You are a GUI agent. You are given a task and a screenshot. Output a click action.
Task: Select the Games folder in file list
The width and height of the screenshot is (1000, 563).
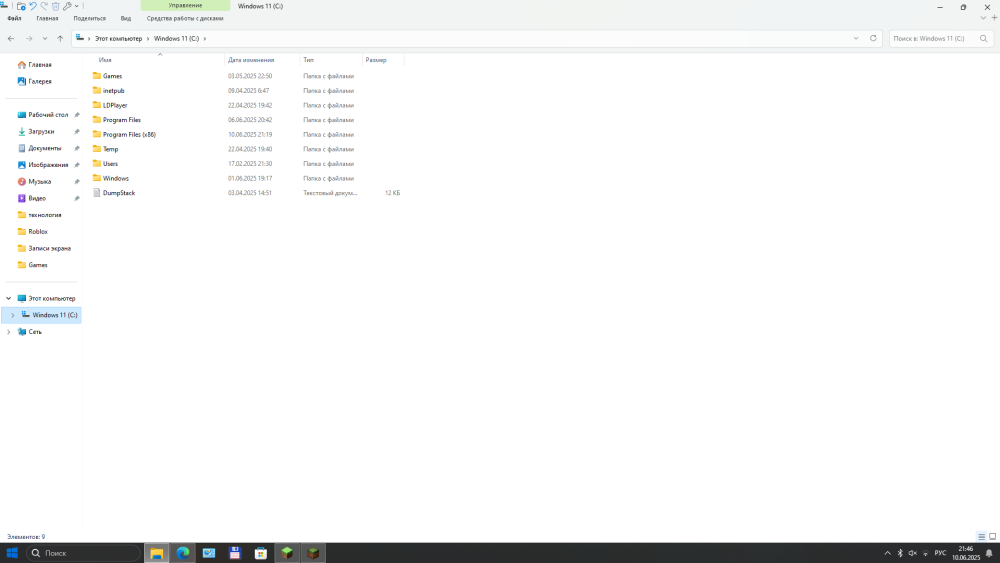112,76
